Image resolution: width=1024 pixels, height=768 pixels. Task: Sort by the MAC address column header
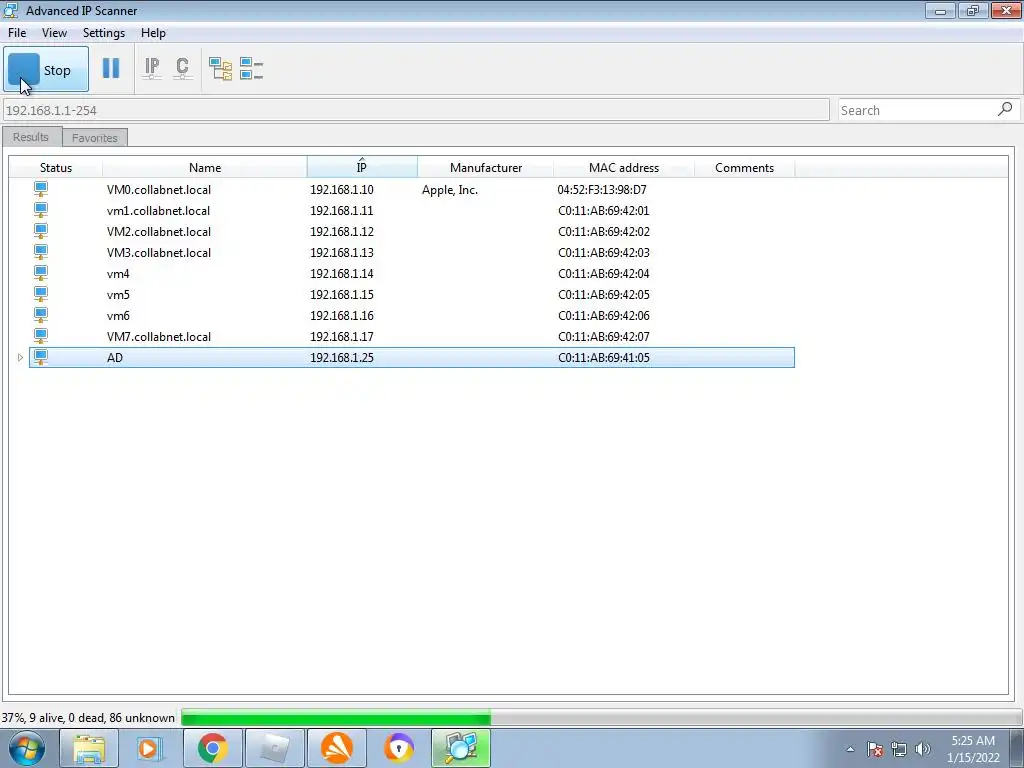624,167
